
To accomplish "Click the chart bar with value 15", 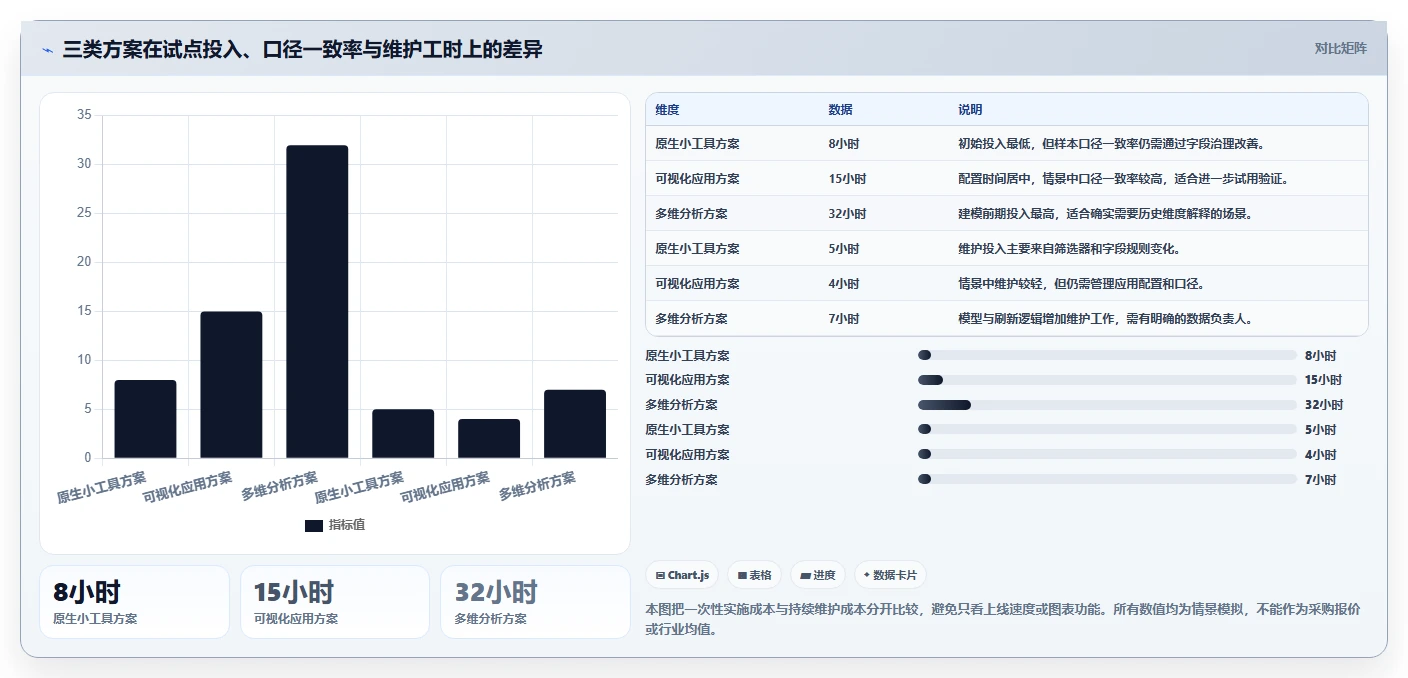I will [231, 385].
